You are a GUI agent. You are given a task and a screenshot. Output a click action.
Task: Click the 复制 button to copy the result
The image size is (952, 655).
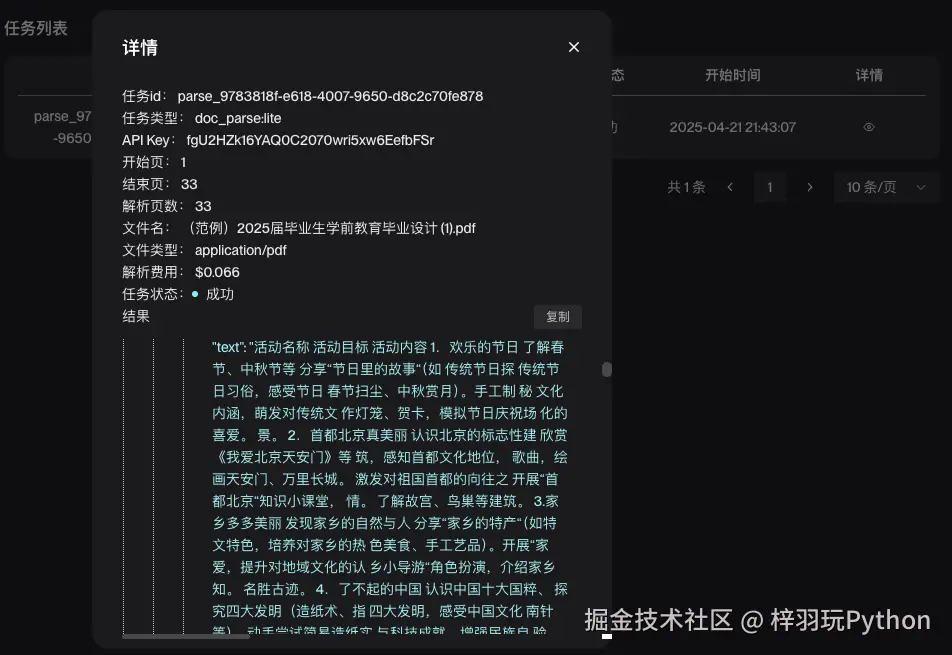(x=557, y=317)
